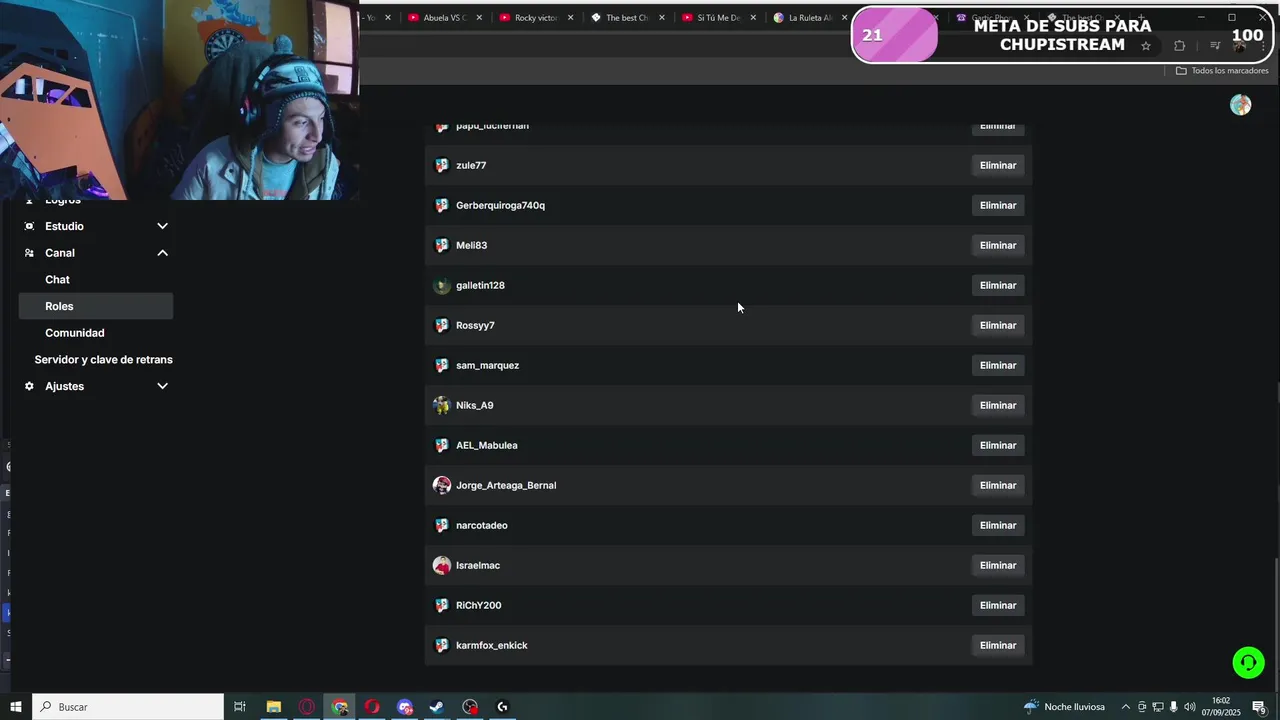This screenshot has width=1280, height=720.
Task: Click Niks_A9's profile picture
Action: [442, 405]
